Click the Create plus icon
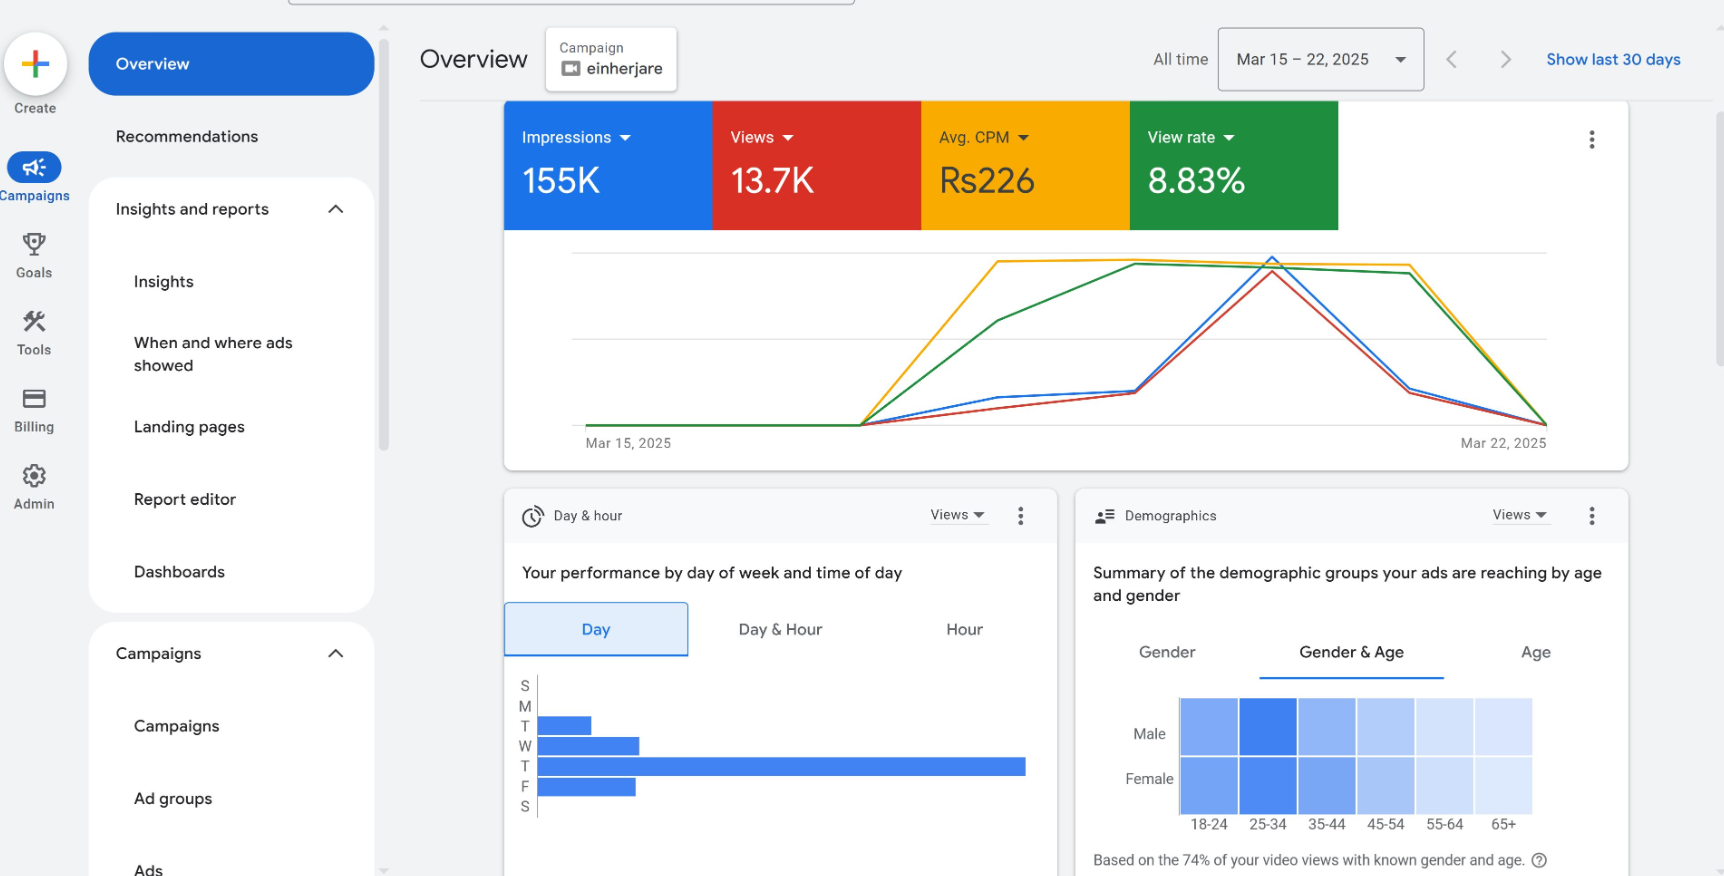The image size is (1724, 876). coord(35,64)
